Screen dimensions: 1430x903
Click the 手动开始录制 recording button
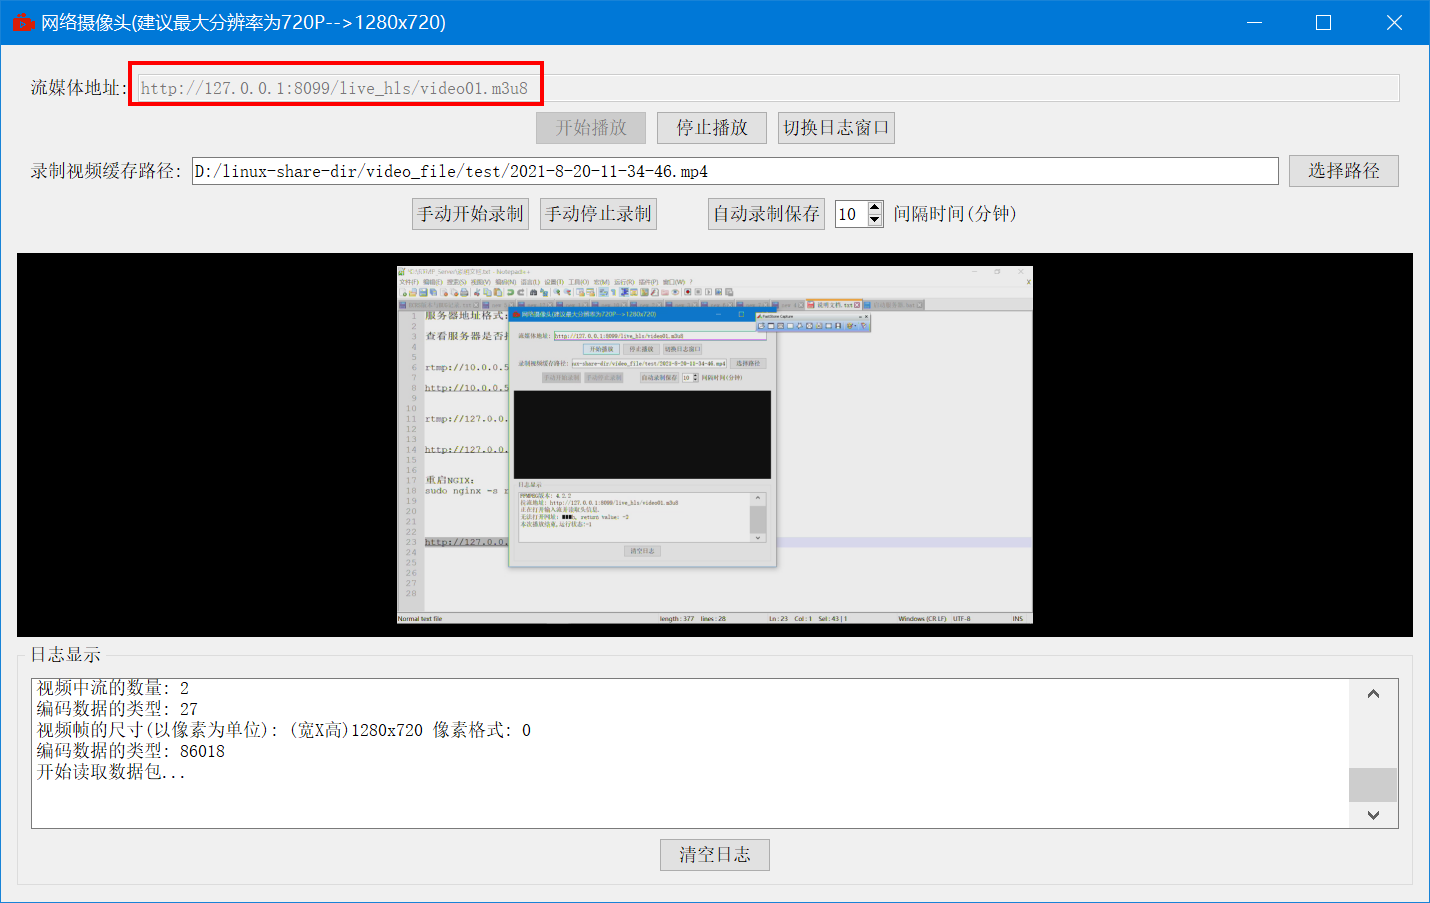pos(470,213)
